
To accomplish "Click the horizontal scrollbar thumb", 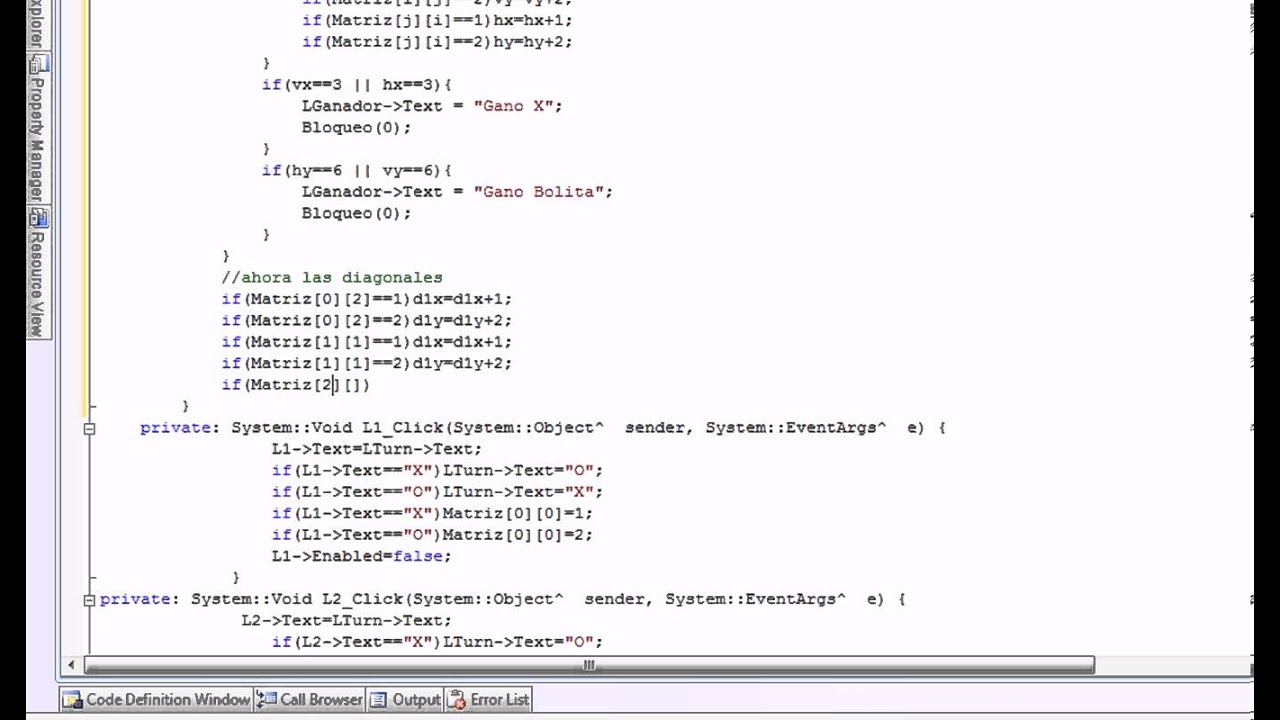I will tap(589, 665).
